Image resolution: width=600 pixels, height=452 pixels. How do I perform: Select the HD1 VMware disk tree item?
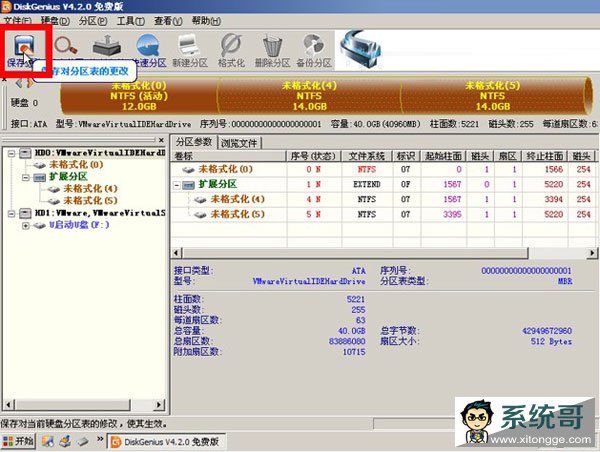(99, 213)
